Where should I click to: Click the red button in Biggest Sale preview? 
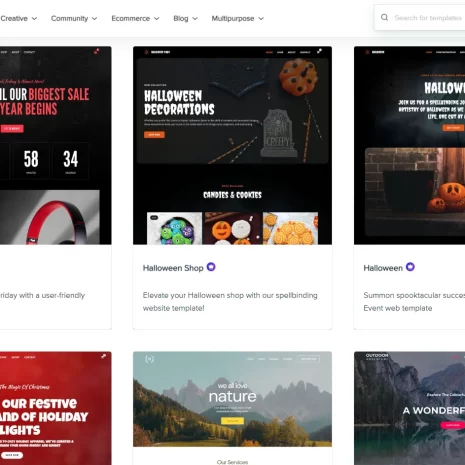(12, 129)
